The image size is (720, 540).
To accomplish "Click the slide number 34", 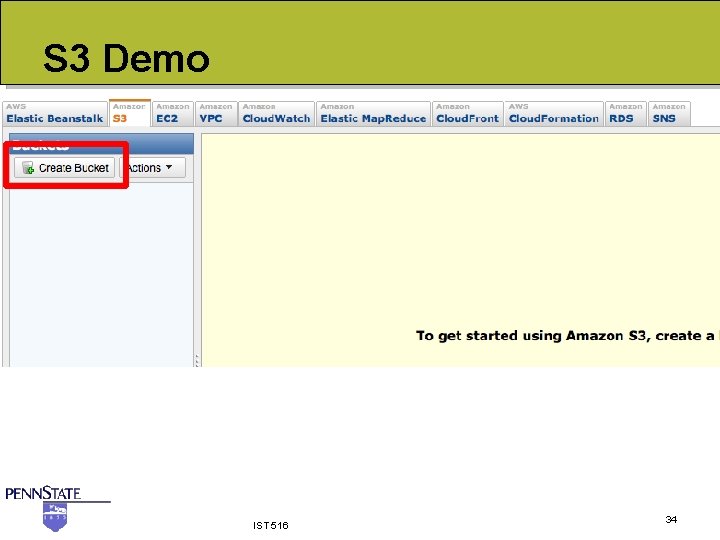I will coord(671,519).
